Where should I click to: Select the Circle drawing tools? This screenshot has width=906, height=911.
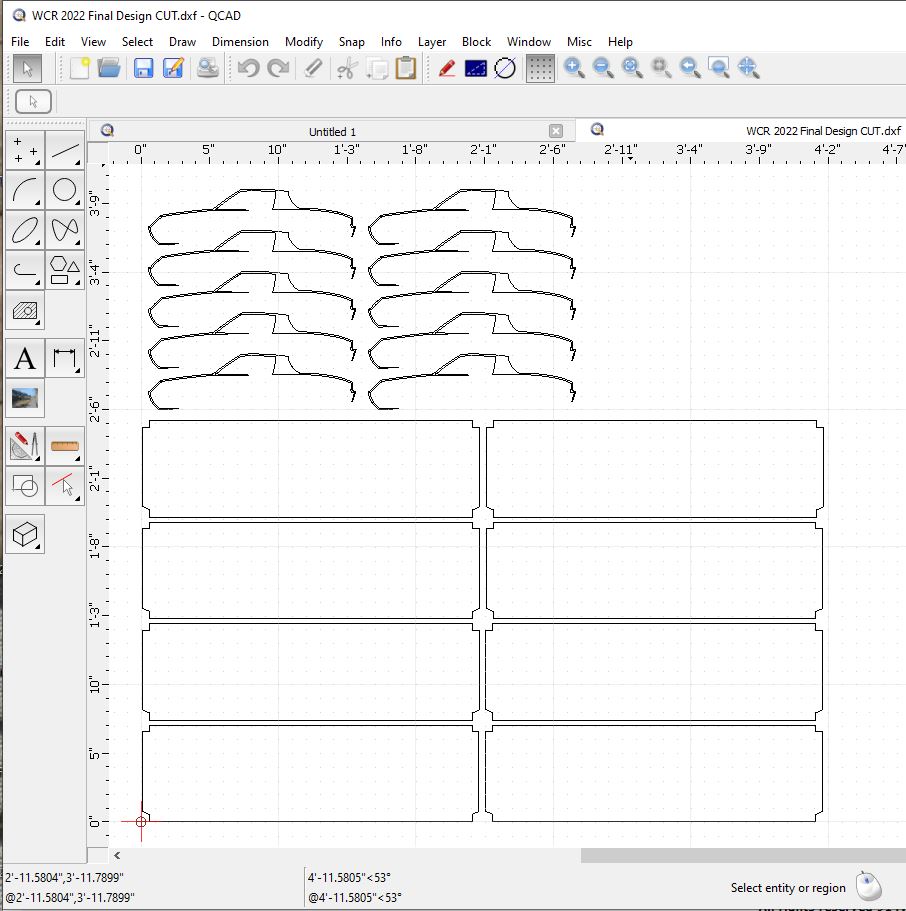(65, 190)
